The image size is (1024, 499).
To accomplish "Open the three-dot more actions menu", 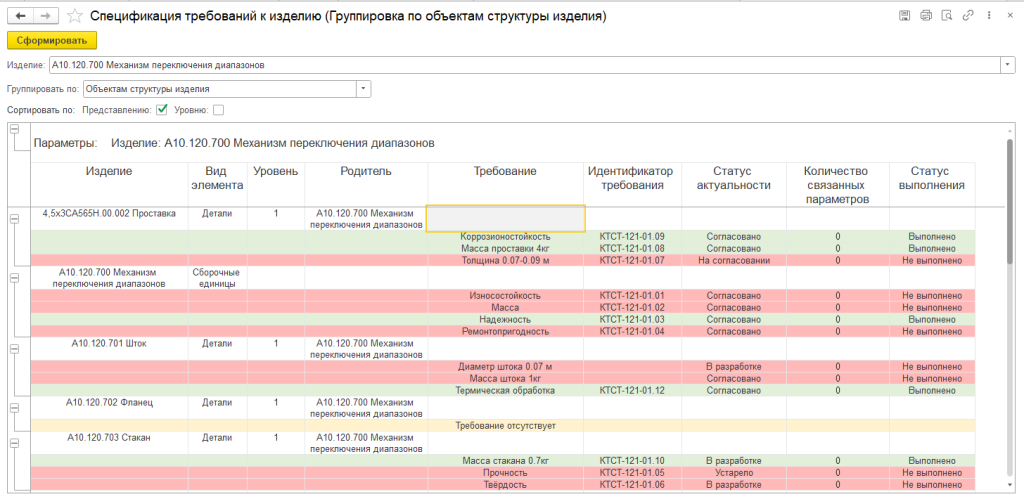I will (987, 15).
